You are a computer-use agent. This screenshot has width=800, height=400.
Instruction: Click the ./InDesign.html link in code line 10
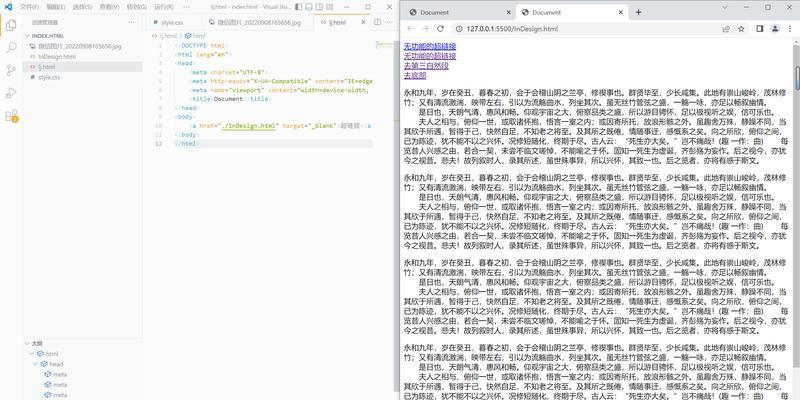249,126
